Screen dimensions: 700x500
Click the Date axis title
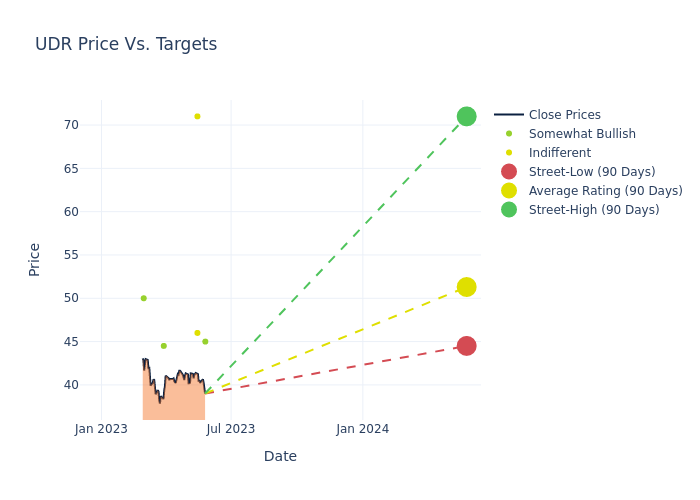pos(280,456)
